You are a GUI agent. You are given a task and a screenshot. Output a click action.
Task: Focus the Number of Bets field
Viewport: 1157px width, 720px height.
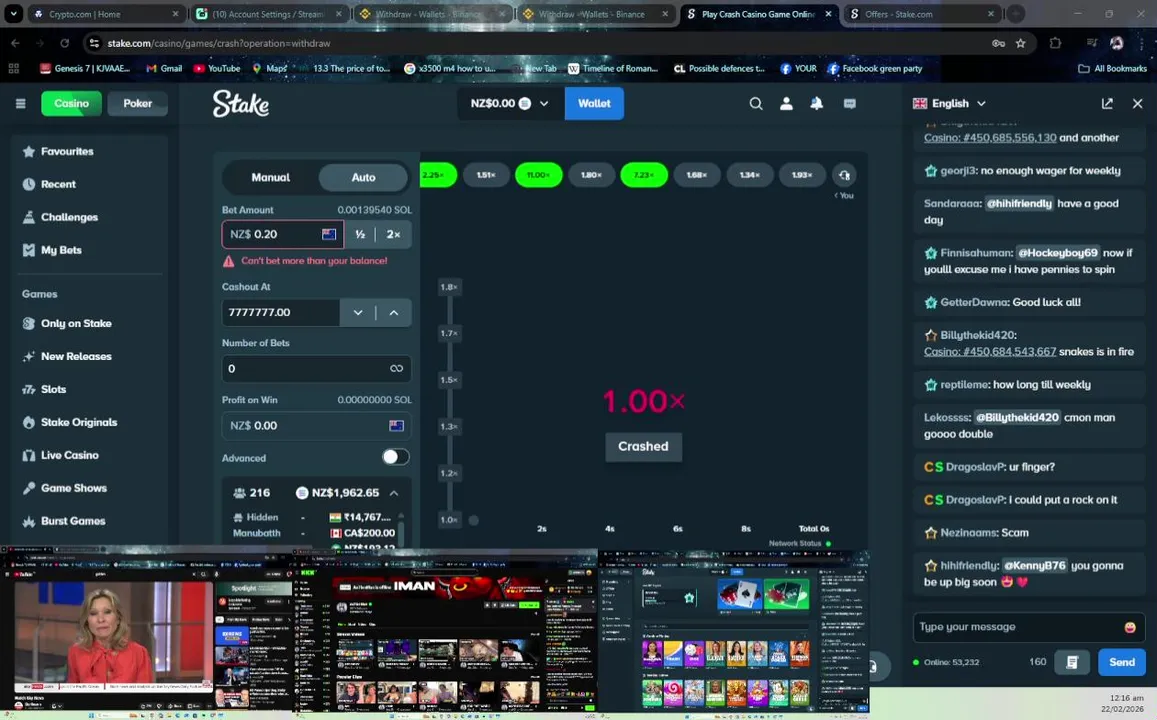pyautogui.click(x=317, y=369)
